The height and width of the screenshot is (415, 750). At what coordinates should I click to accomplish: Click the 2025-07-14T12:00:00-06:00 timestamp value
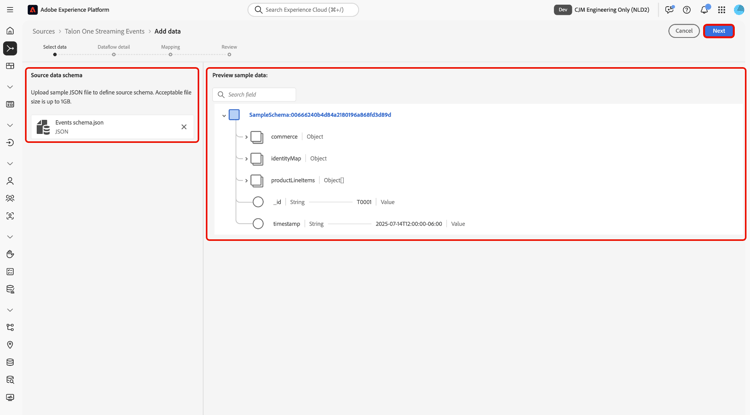(409, 224)
